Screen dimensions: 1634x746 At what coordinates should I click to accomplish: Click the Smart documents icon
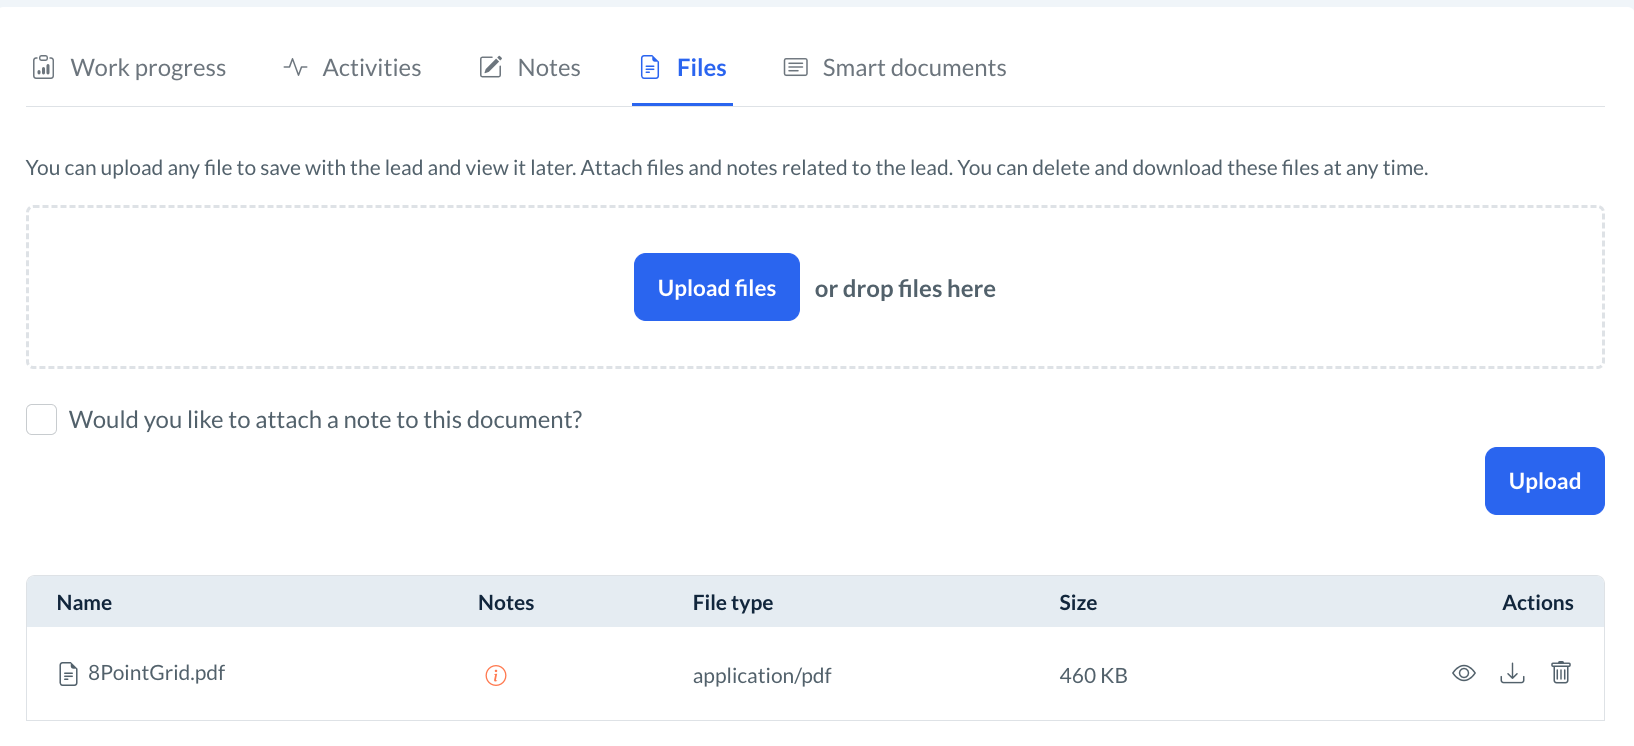click(x=795, y=67)
